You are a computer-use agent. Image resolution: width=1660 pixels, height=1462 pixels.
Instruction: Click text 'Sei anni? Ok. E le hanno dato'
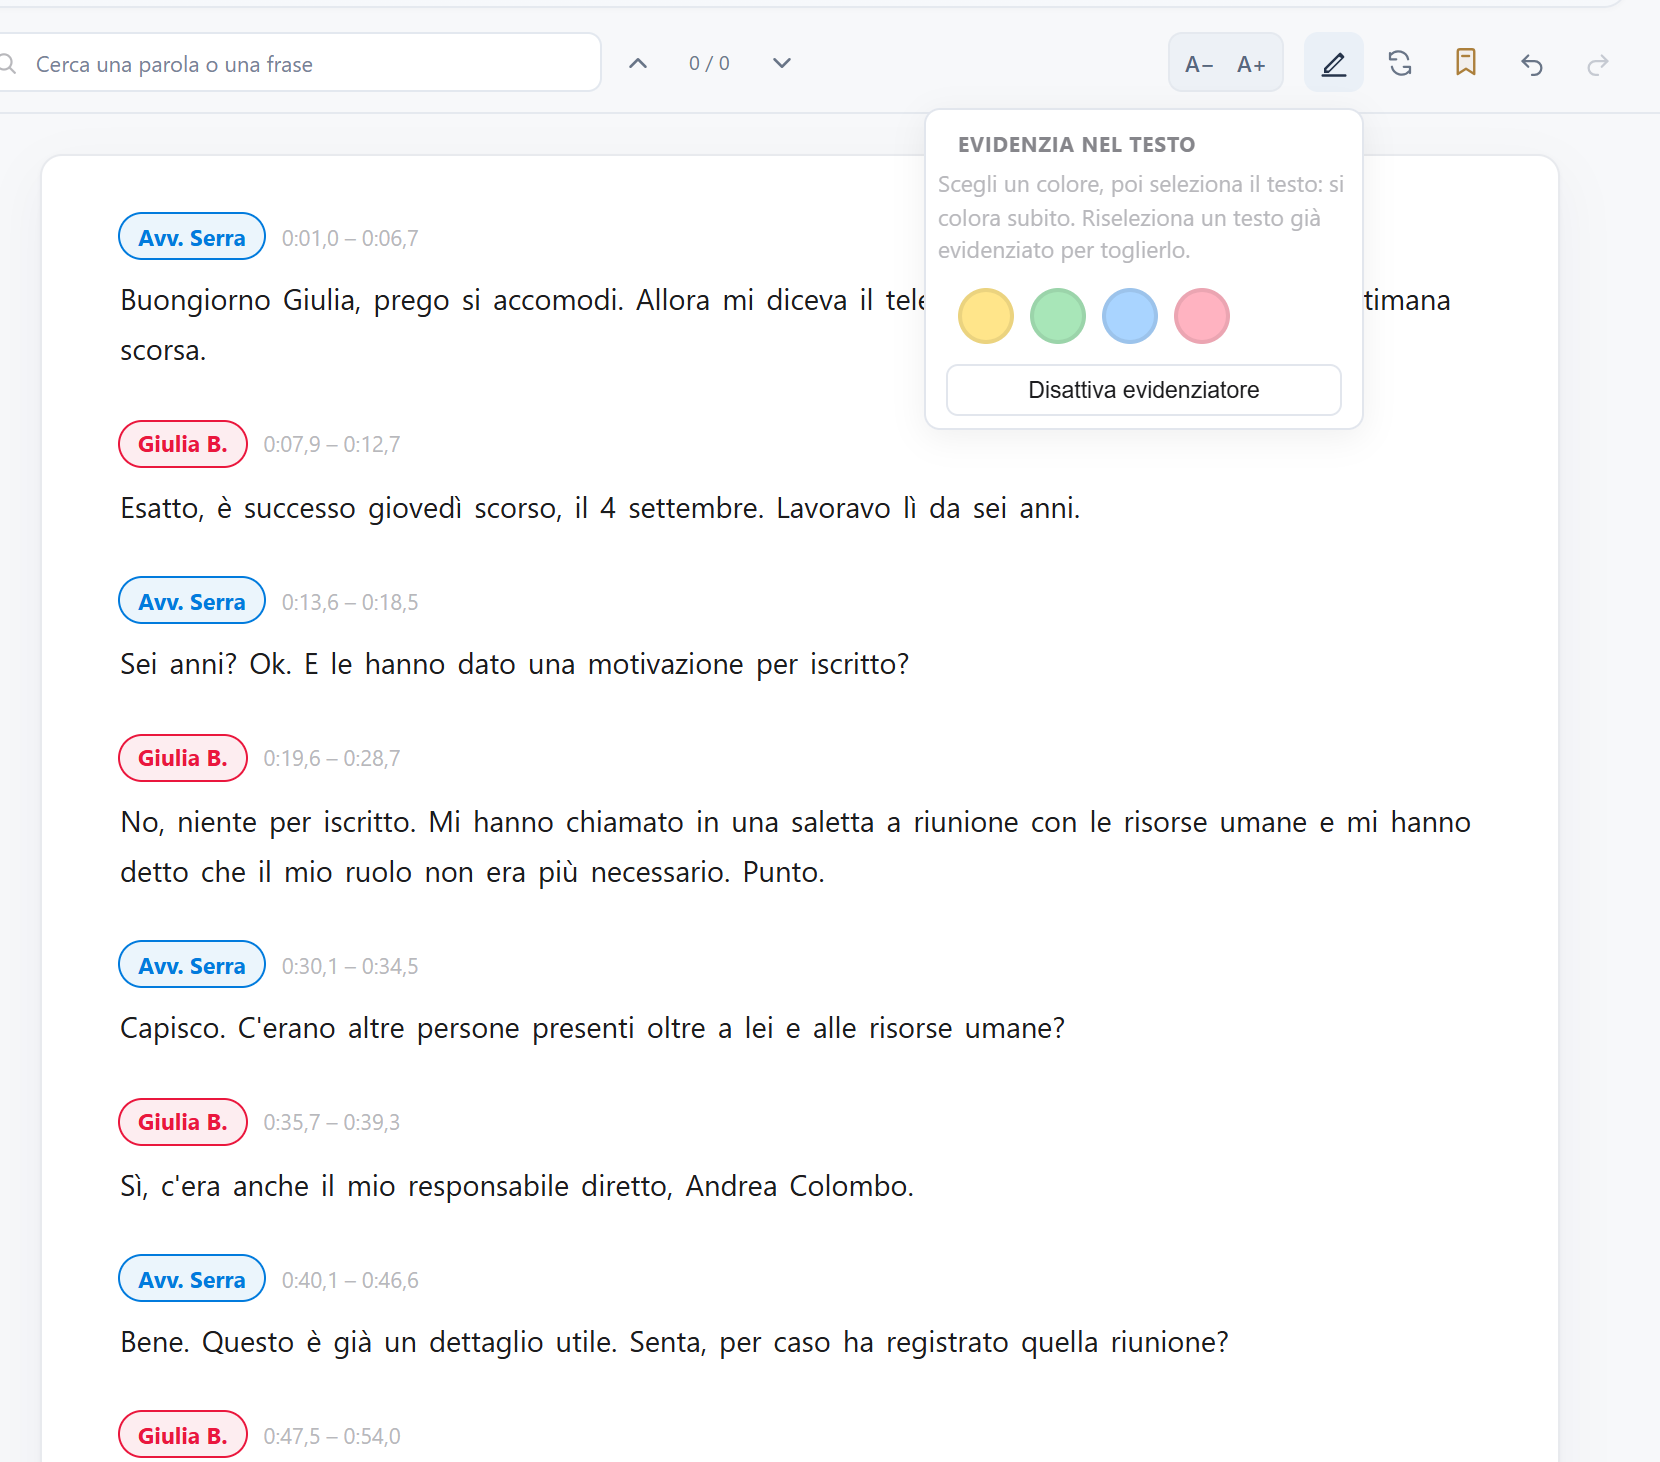click(317, 664)
